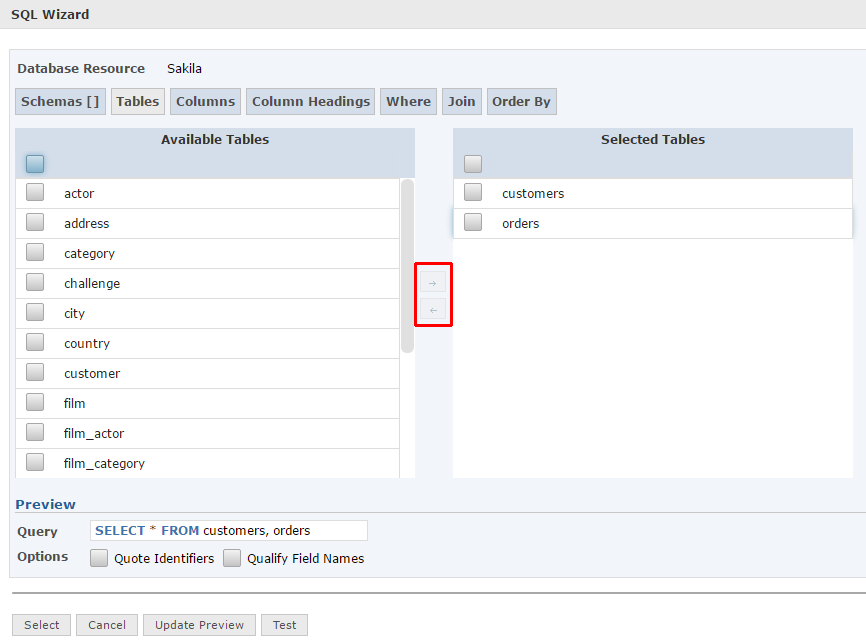Image resolution: width=866 pixels, height=644 pixels.
Task: Select the orders checkbox in Selected Tables
Action: click(x=473, y=222)
